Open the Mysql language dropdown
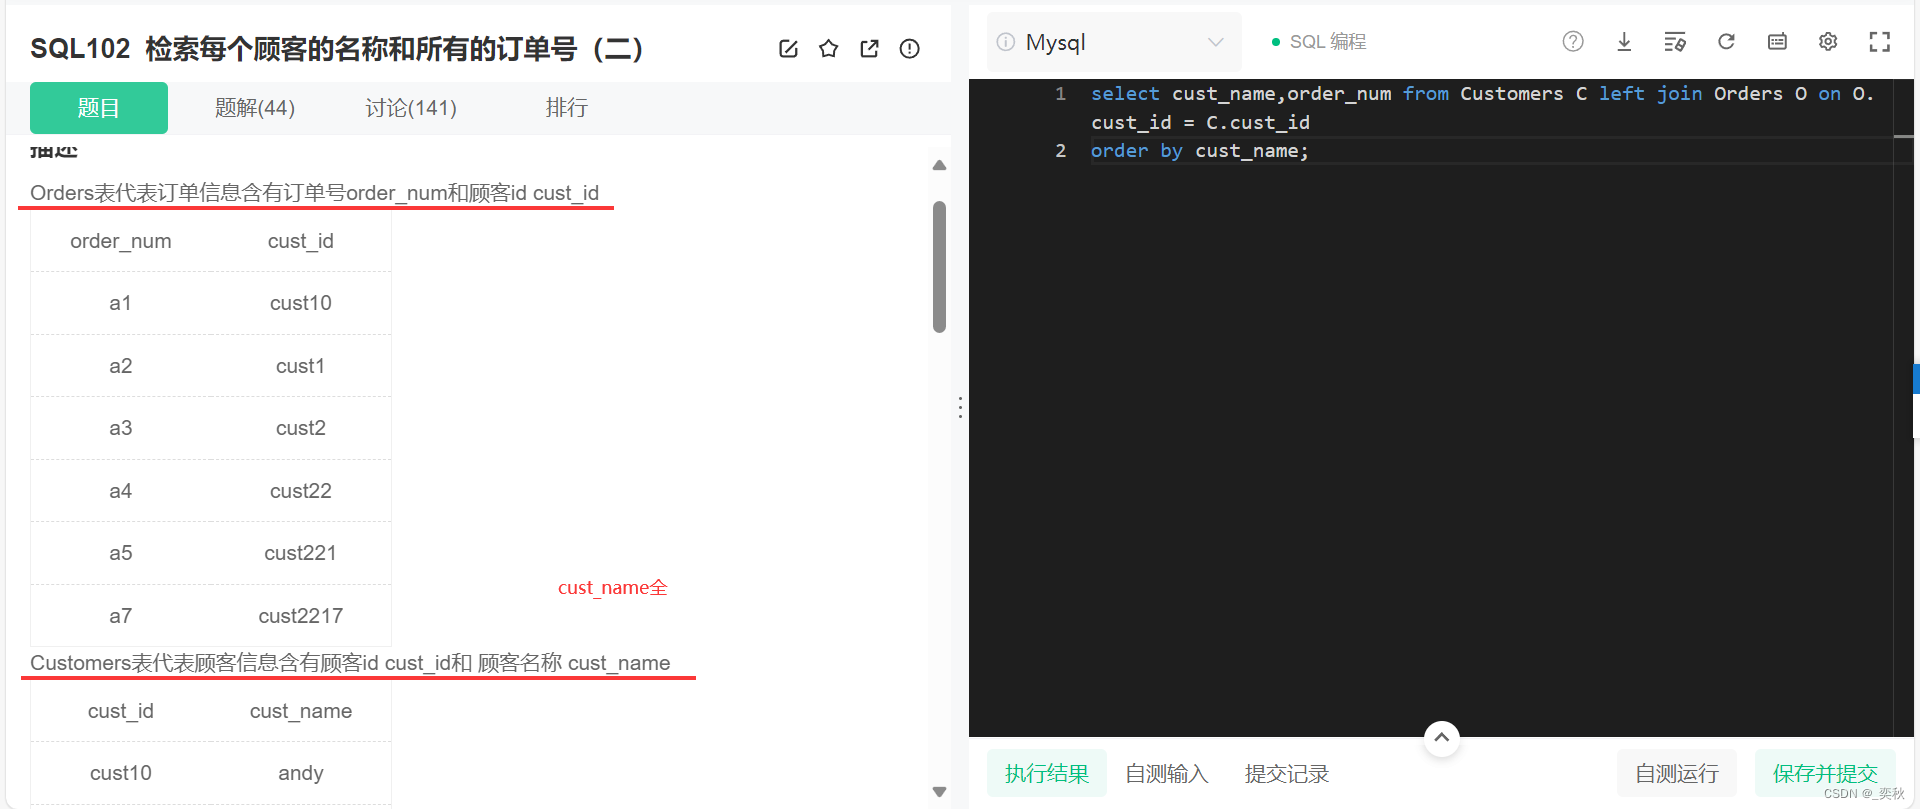 [x=1115, y=42]
